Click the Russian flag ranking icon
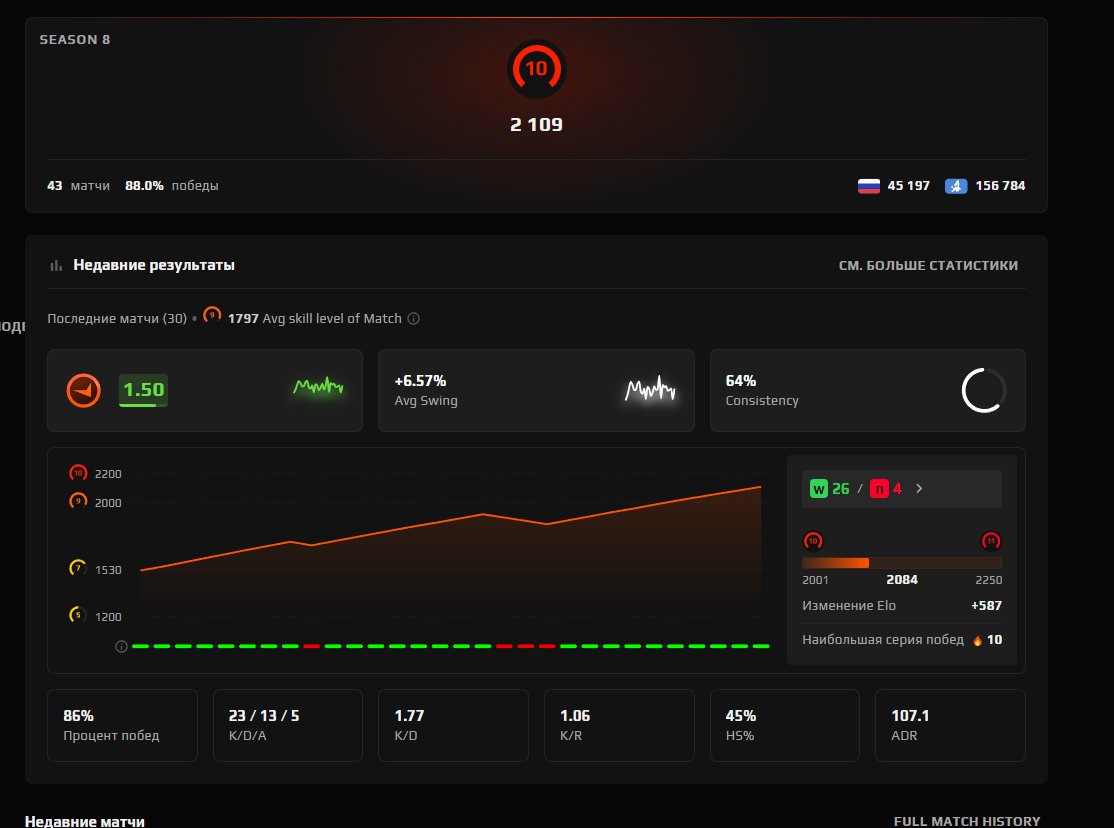Viewport: 1114px width, 828px height. click(868, 186)
